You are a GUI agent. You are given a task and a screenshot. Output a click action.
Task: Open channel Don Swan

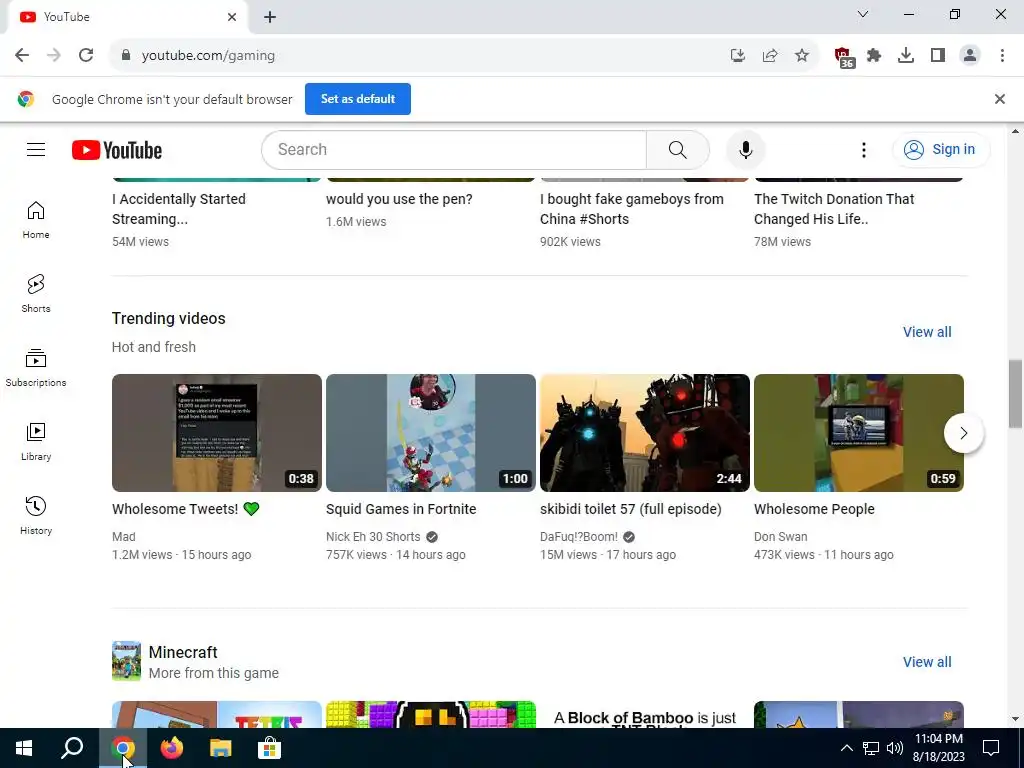pos(780,537)
